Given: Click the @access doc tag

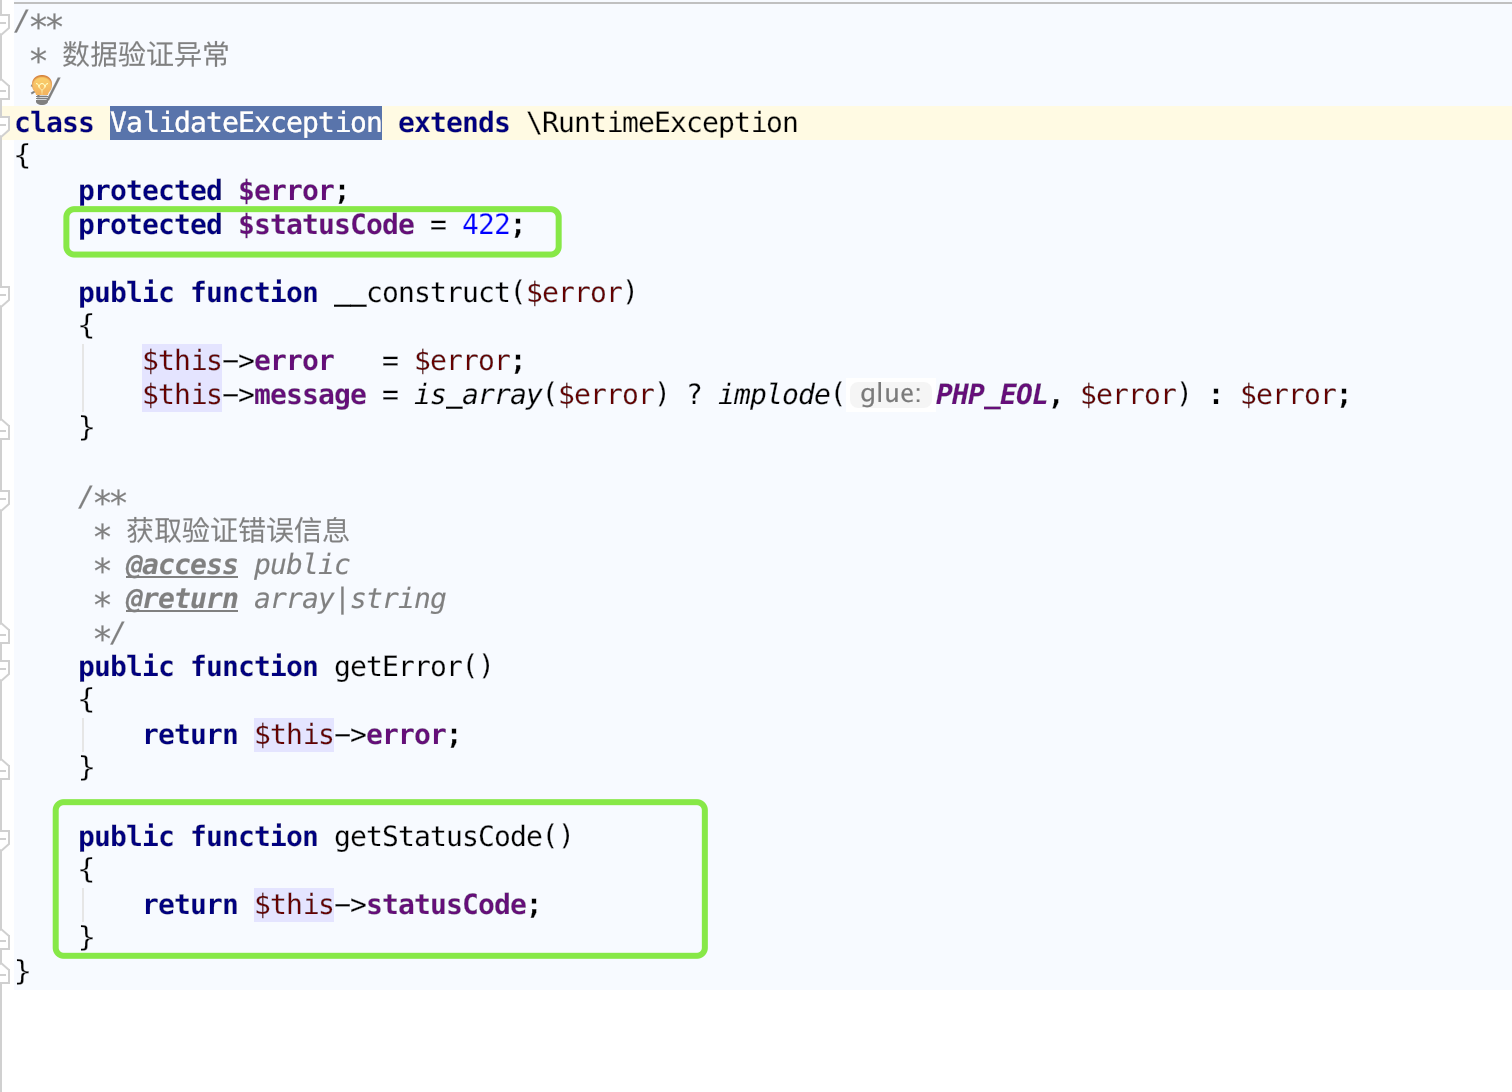Looking at the screenshot, I should (182, 565).
